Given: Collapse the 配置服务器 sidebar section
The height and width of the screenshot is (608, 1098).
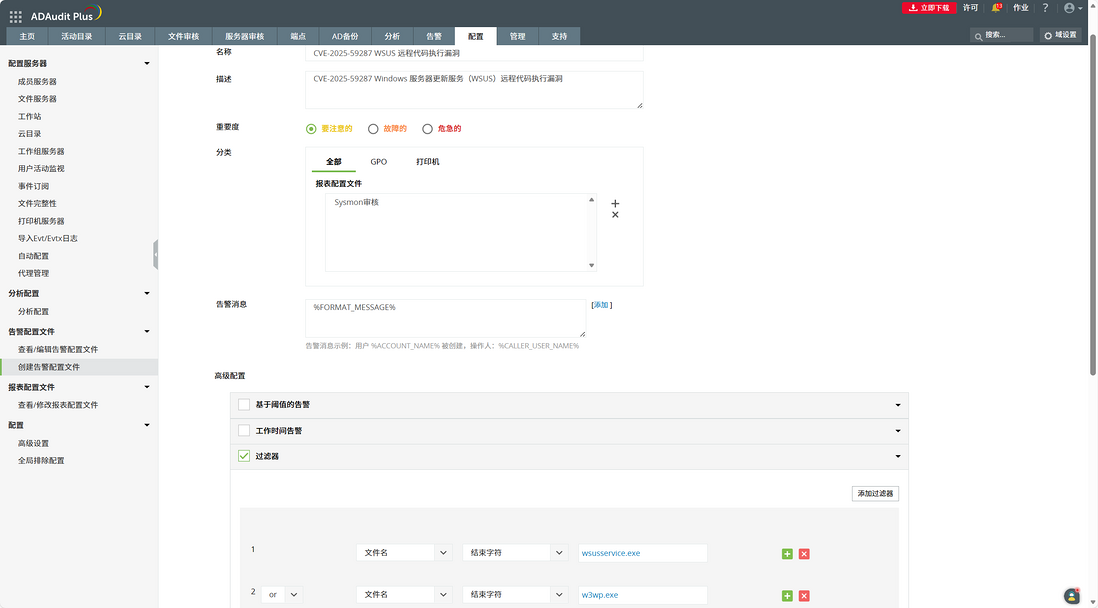Looking at the screenshot, I should click(x=147, y=64).
